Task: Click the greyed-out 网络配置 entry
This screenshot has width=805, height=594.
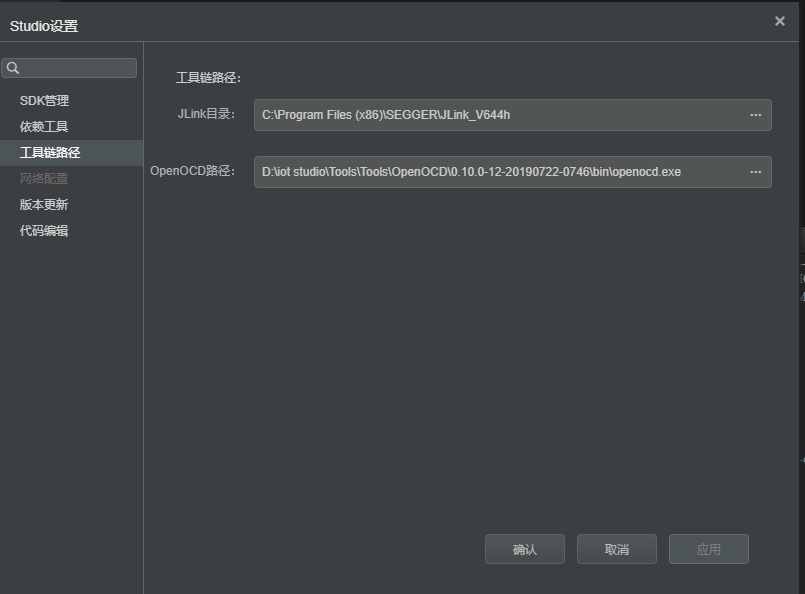Action: click(x=44, y=179)
